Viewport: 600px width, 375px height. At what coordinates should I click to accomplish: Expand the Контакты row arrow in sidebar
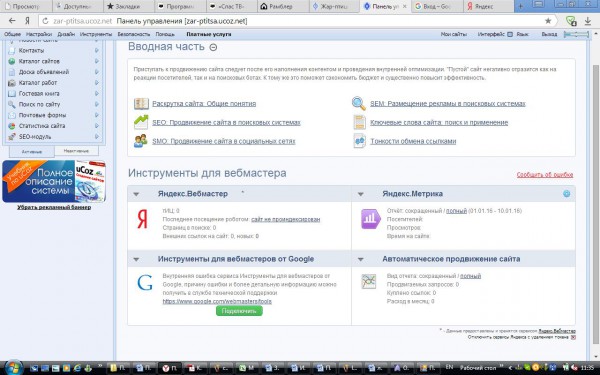coord(97,51)
